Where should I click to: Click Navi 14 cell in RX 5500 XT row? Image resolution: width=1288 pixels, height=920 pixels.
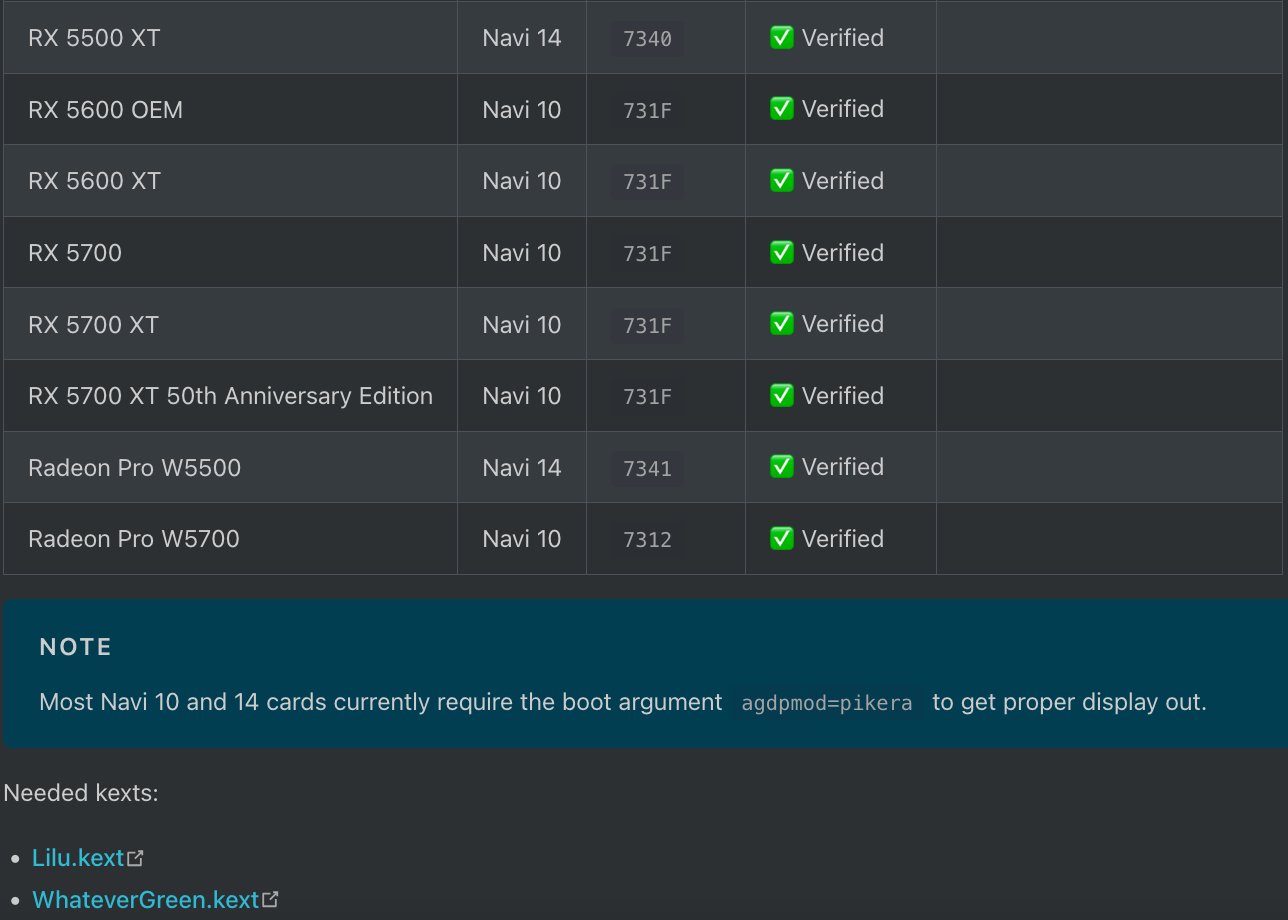tap(522, 38)
